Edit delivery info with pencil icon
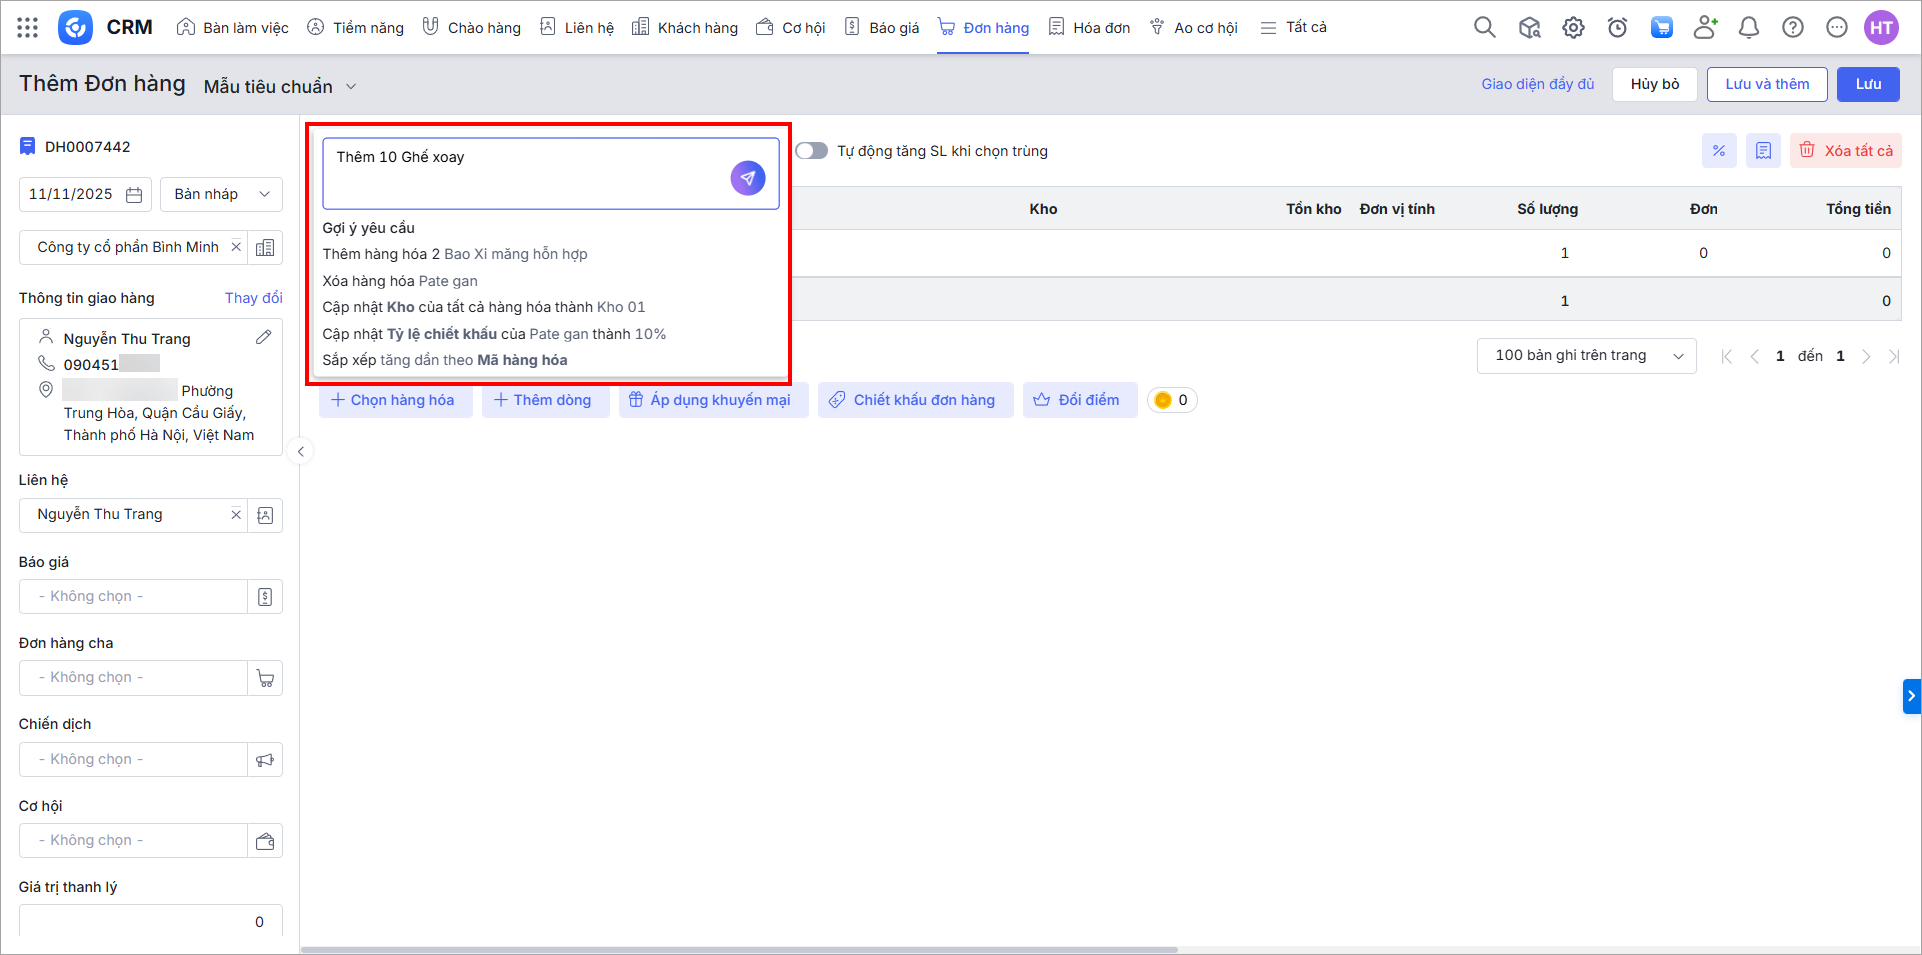1922x955 pixels. [x=263, y=338]
